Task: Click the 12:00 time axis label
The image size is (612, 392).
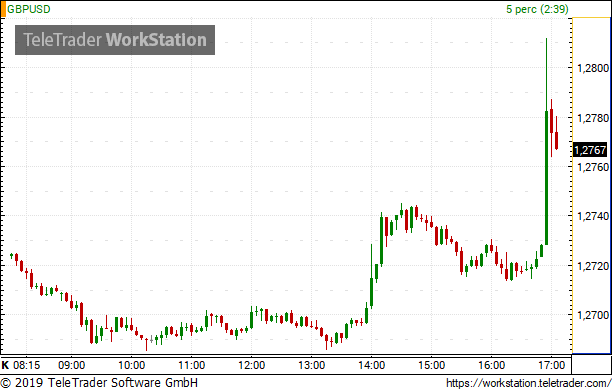Action: coord(252,365)
